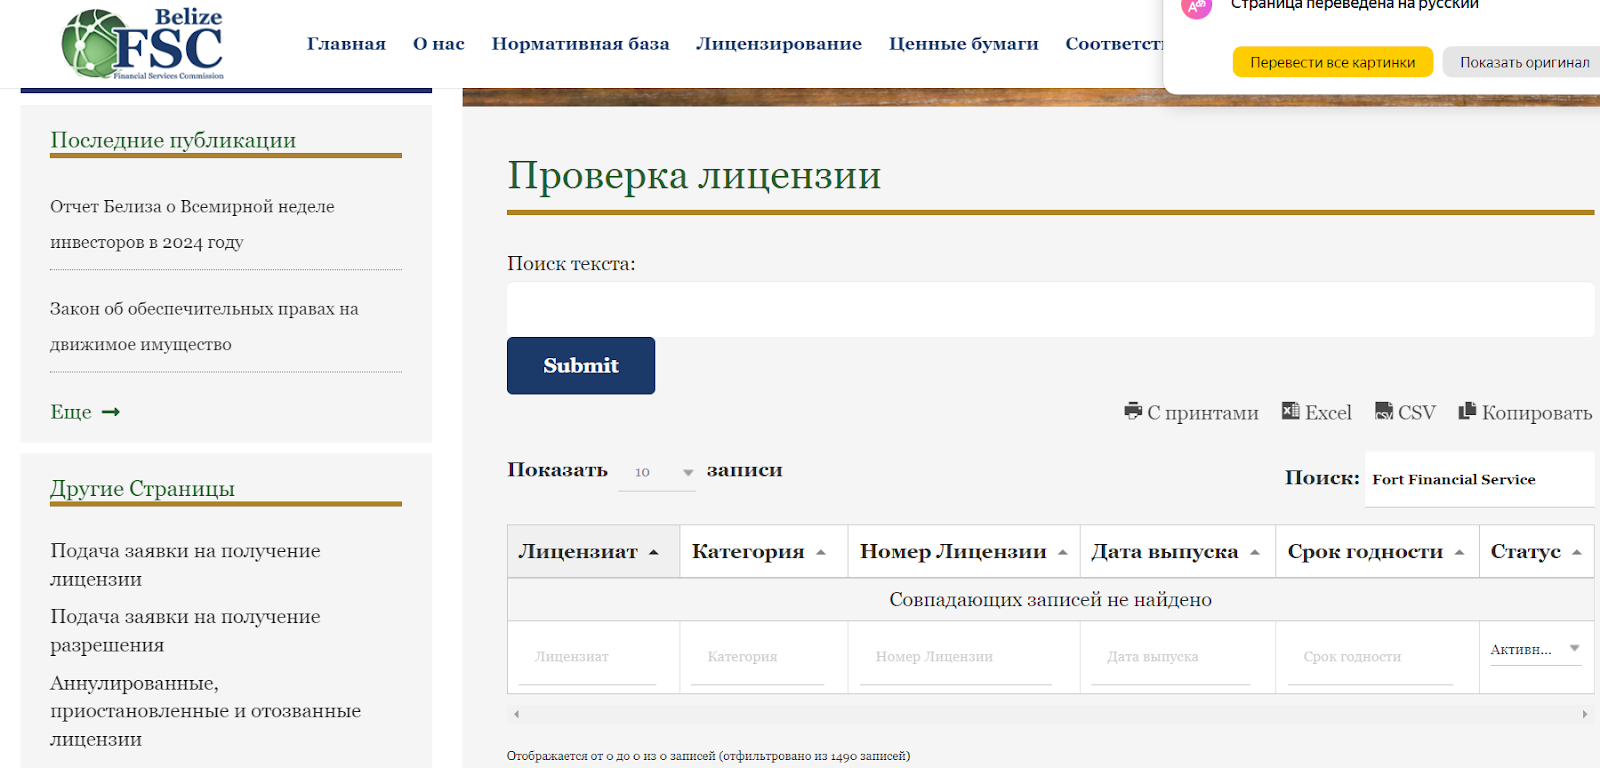Sort by Лицензиат column arrow

coord(654,552)
